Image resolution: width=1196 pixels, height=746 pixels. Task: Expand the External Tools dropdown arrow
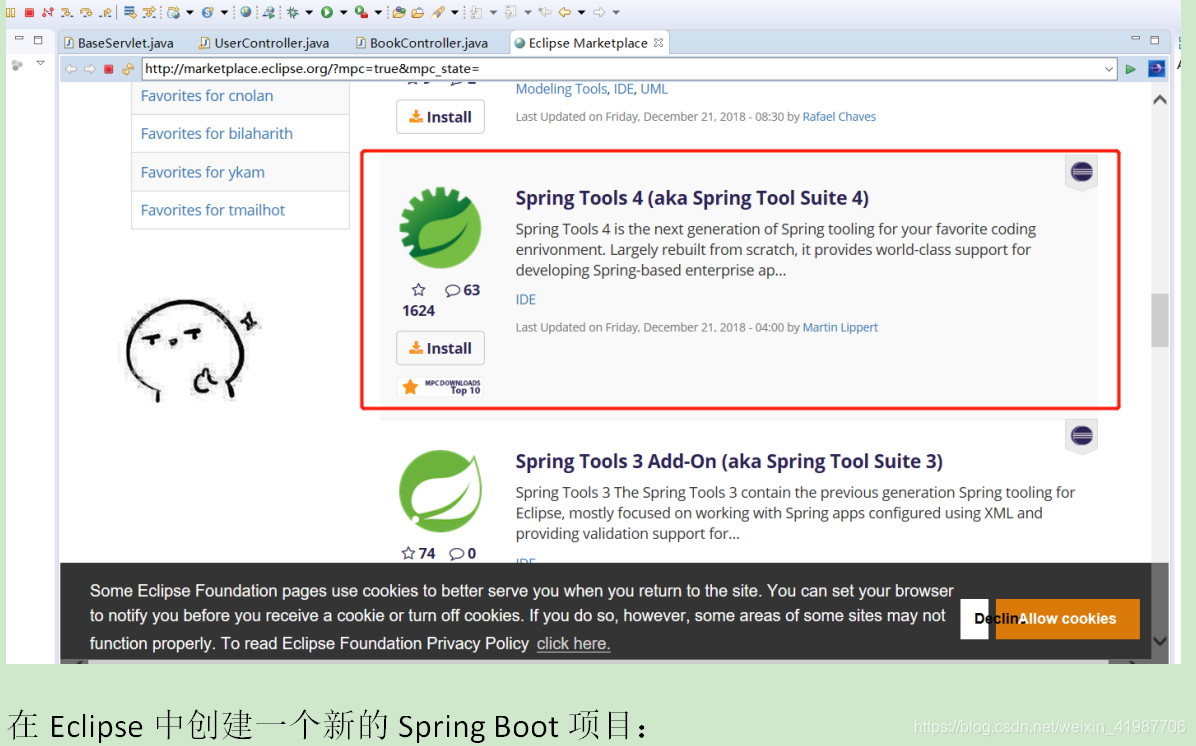click(378, 12)
